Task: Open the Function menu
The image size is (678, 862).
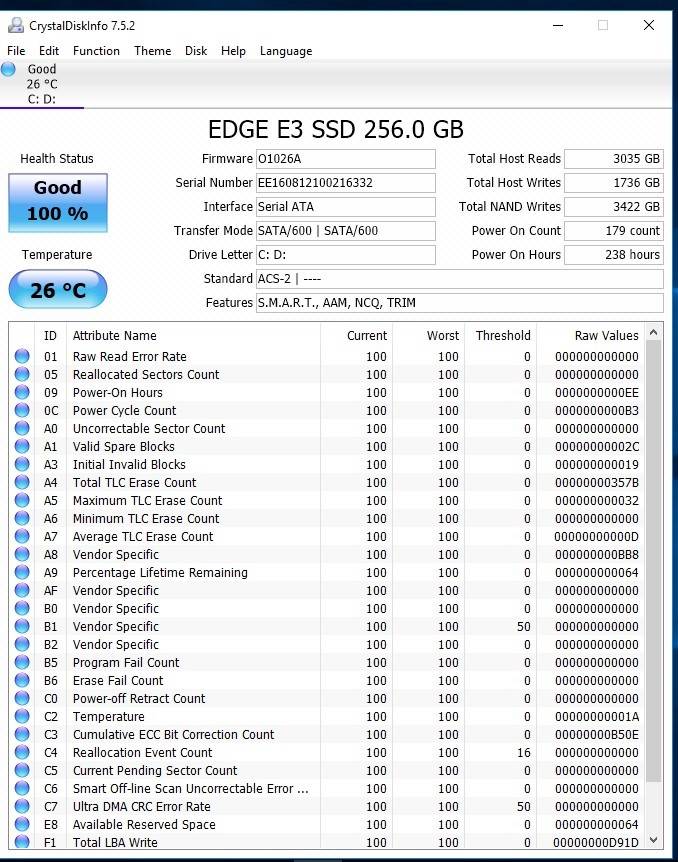Action: tap(96, 51)
